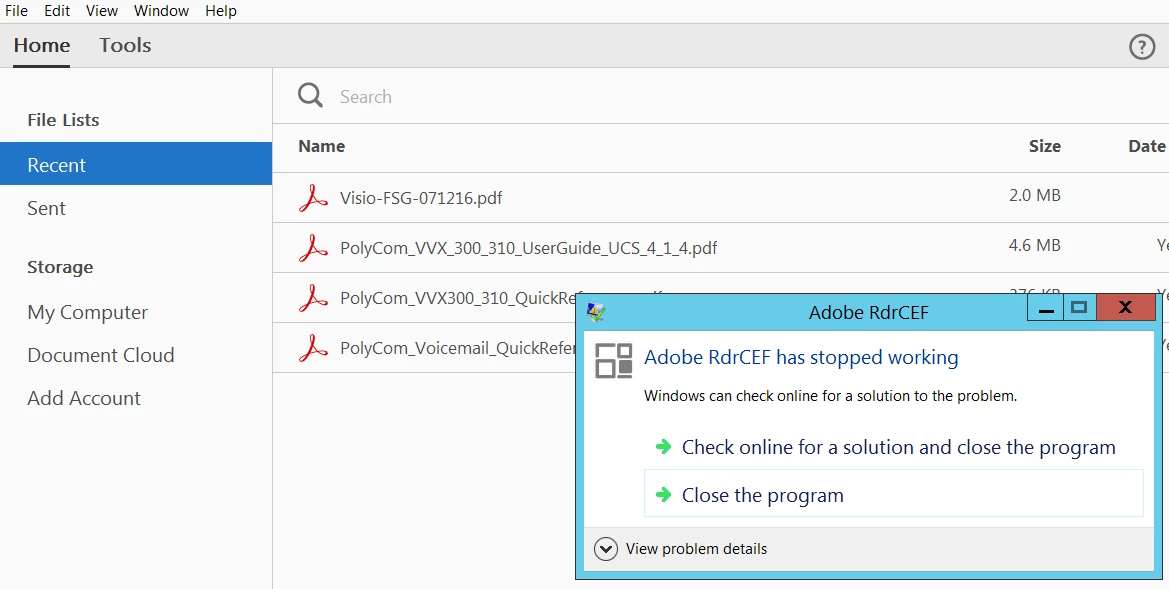Open the Edit menu
Image resolution: width=1169 pixels, height=589 pixels.
[57, 11]
